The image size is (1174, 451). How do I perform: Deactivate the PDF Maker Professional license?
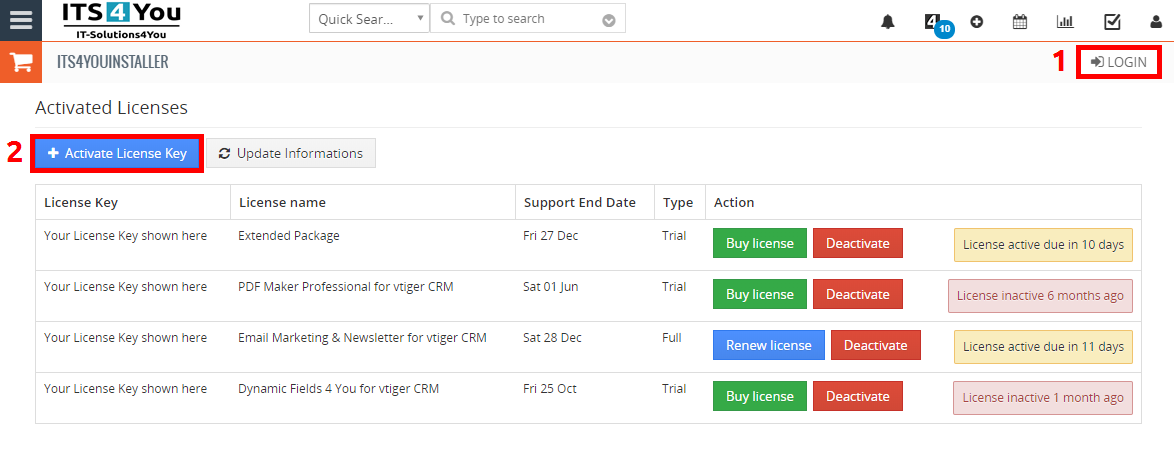click(x=857, y=294)
